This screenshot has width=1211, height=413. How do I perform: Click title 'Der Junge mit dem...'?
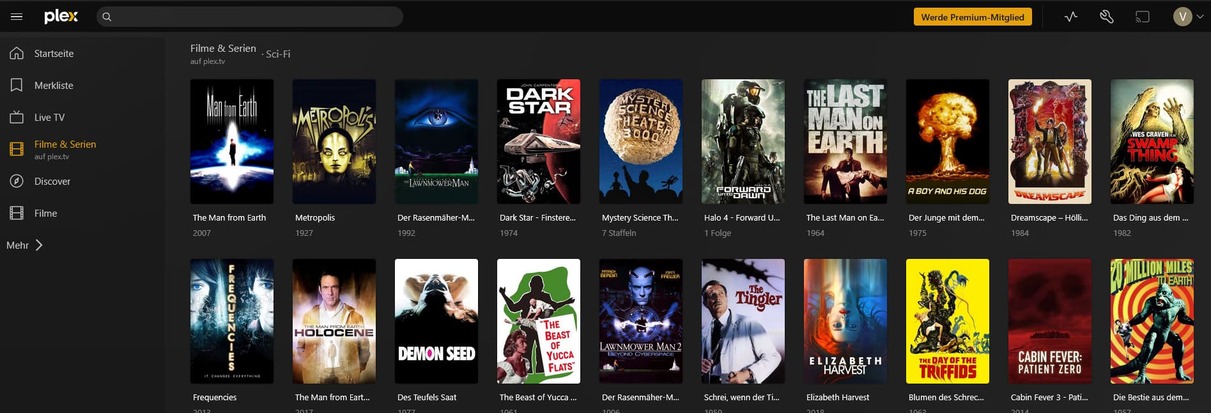point(946,217)
